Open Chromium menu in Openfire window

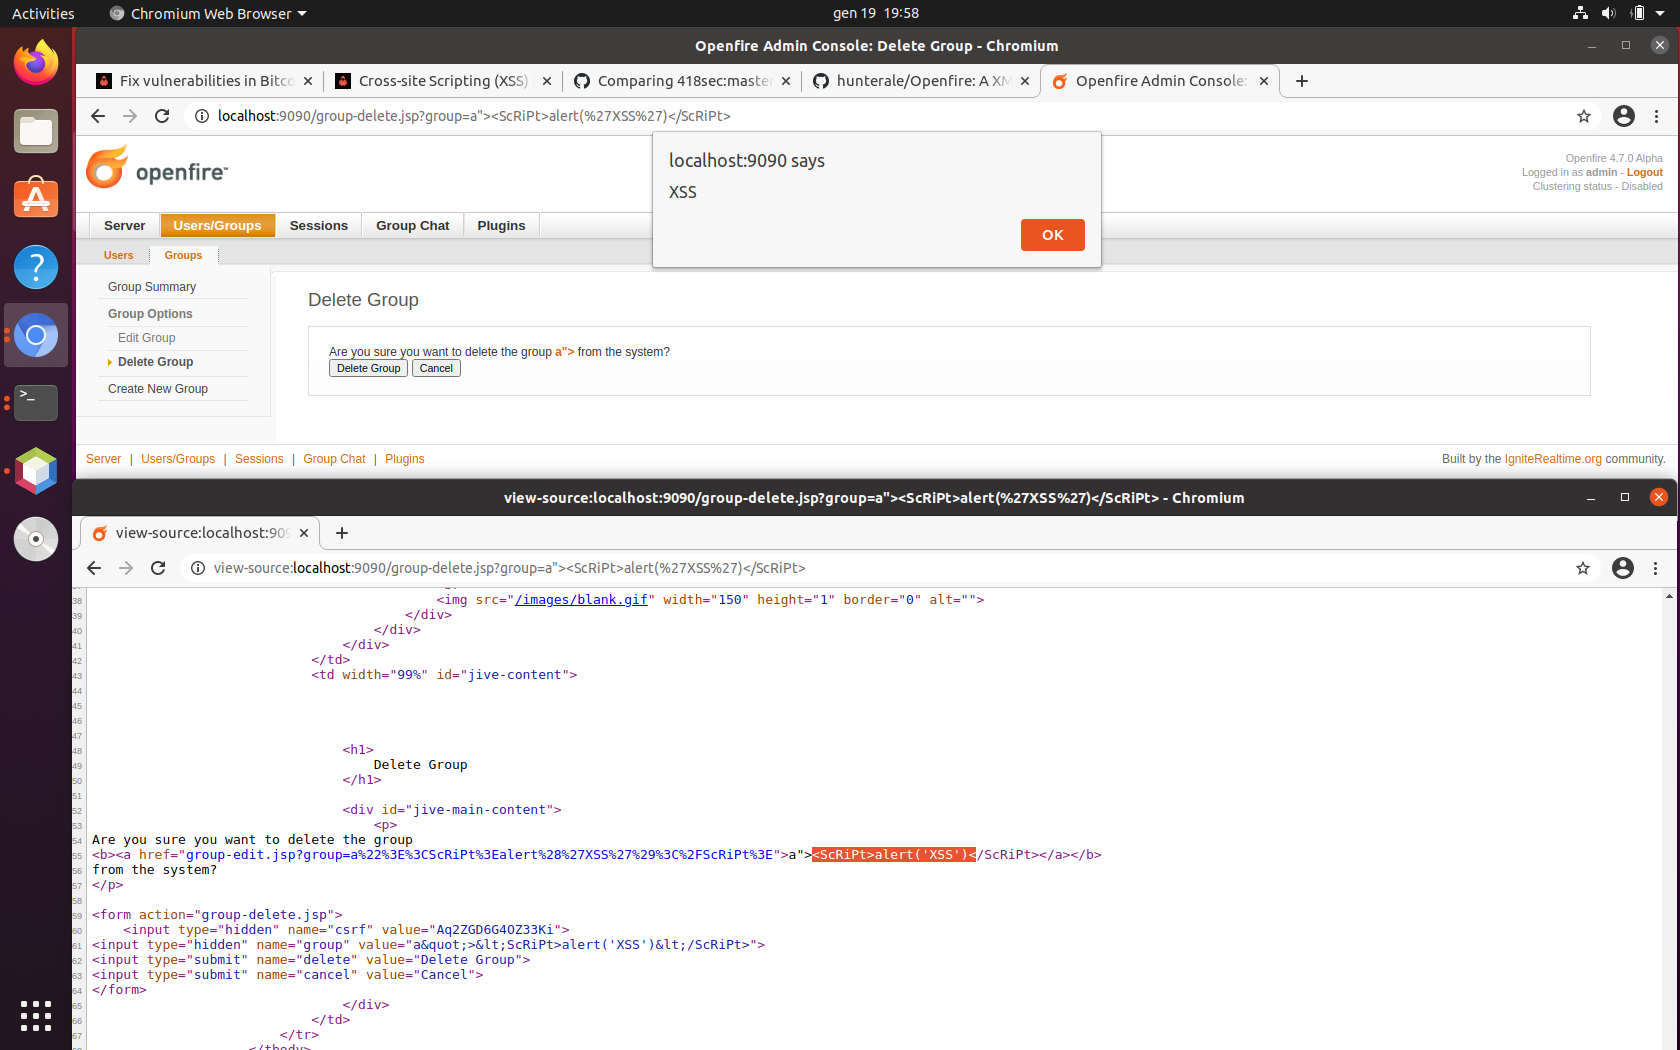tap(1657, 116)
